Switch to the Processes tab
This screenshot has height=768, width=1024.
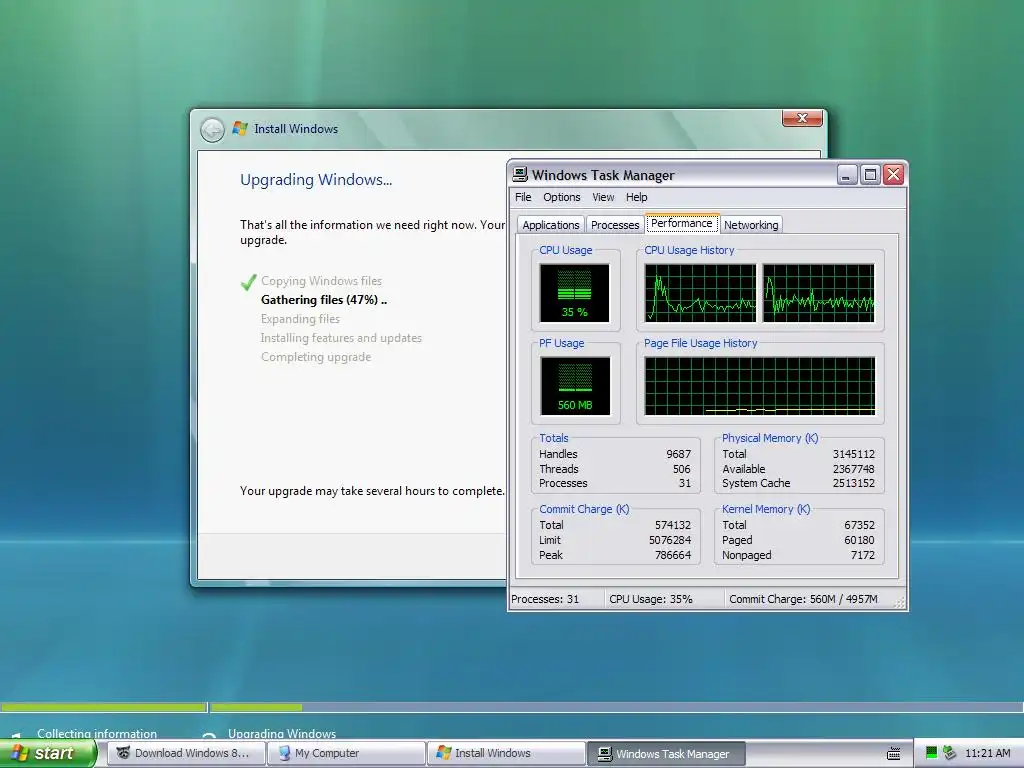pyautogui.click(x=615, y=225)
